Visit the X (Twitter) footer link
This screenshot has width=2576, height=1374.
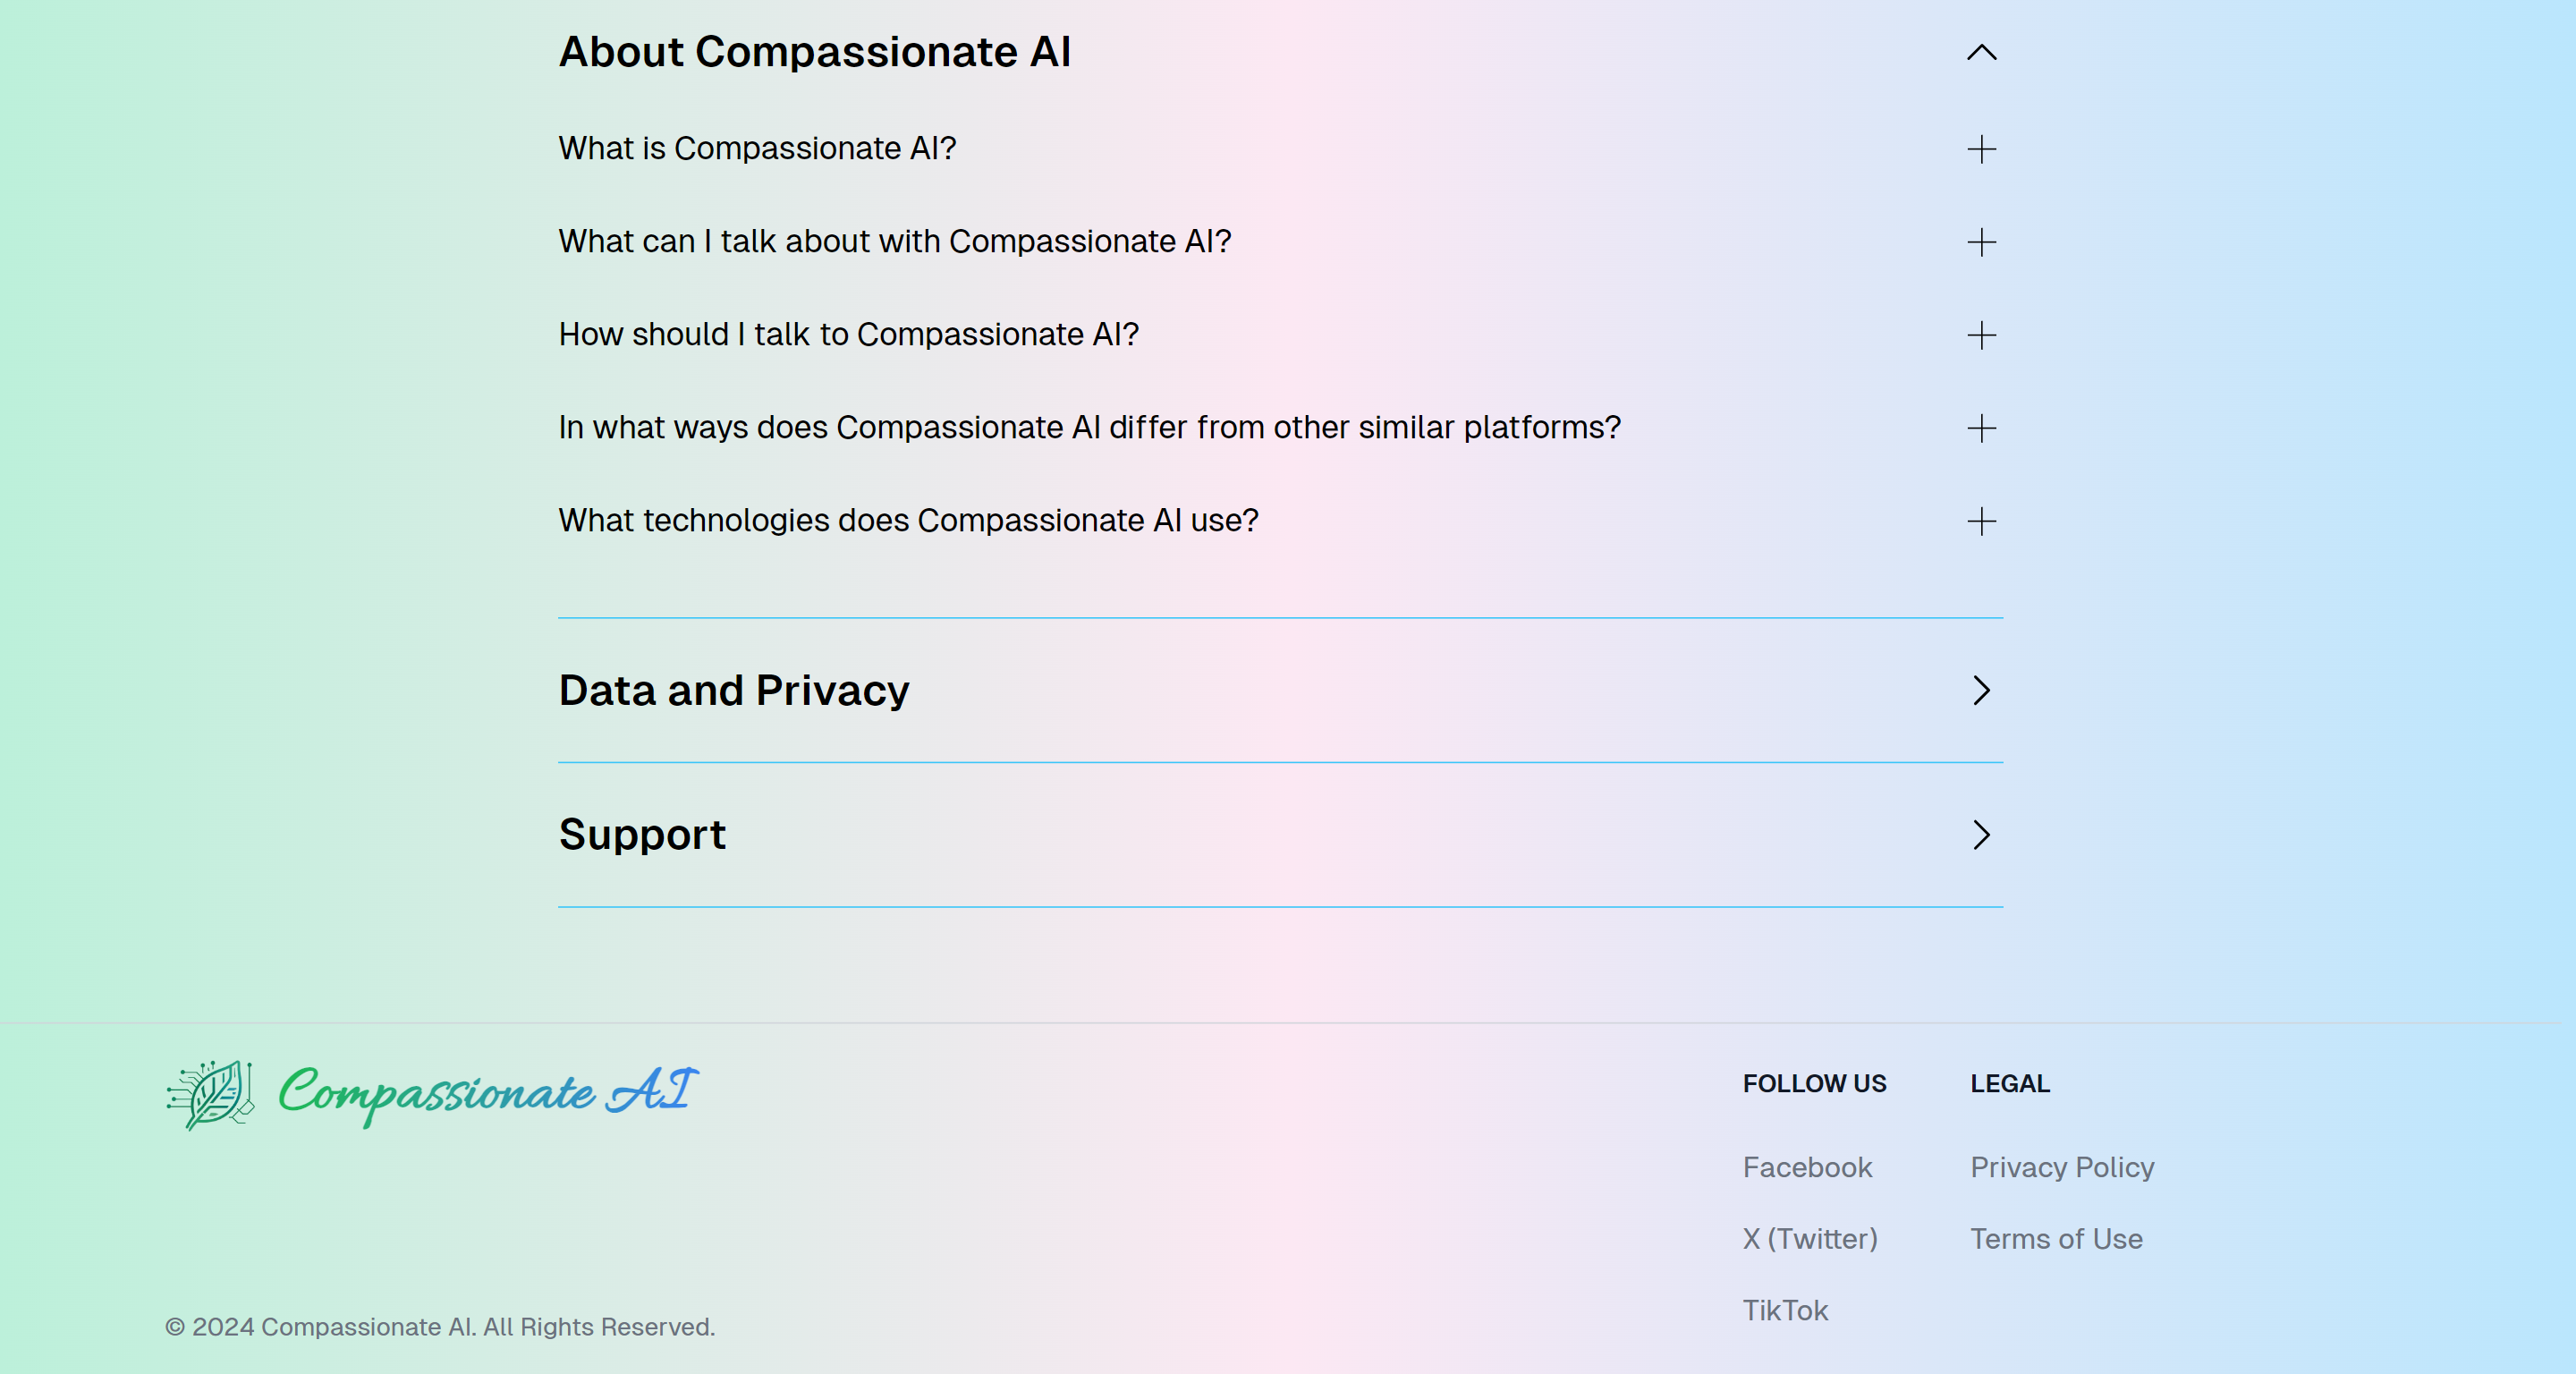[x=1810, y=1239]
